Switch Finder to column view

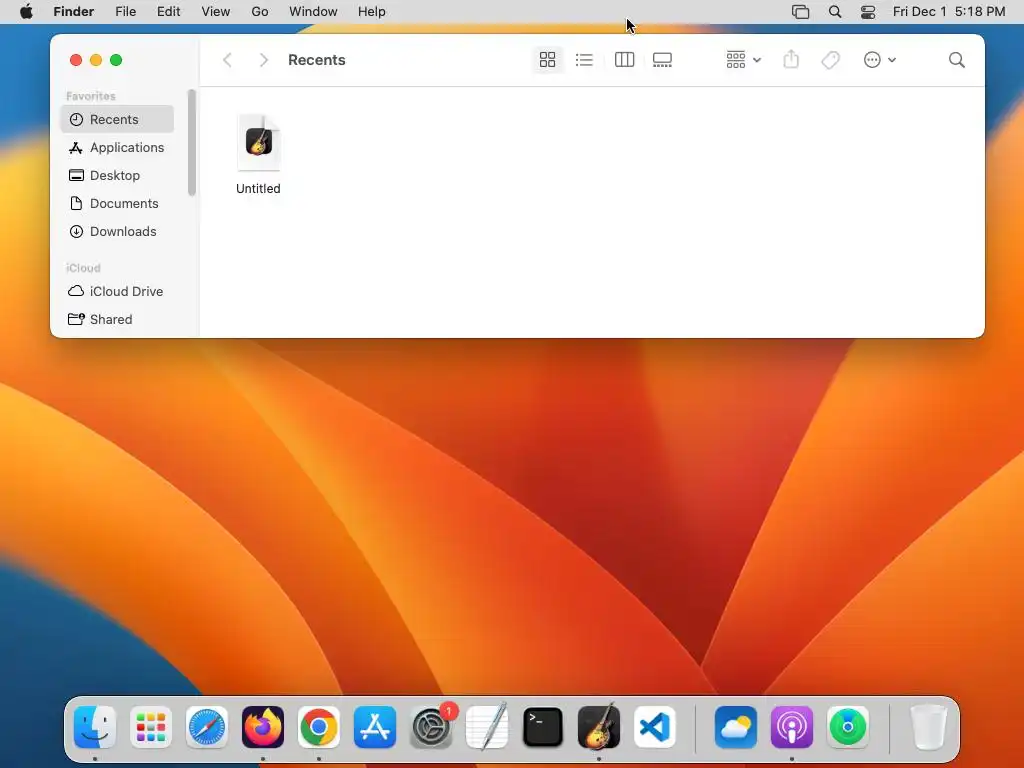click(624, 60)
